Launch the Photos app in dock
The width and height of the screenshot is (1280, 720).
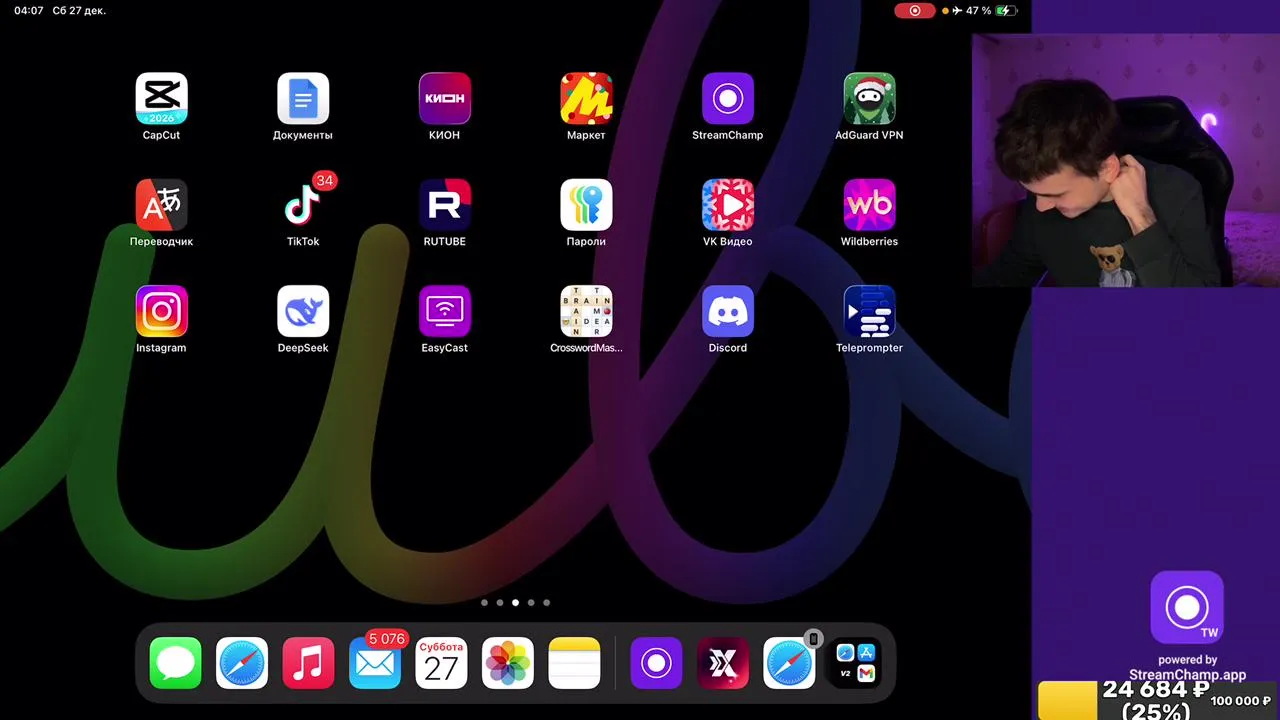(508, 663)
